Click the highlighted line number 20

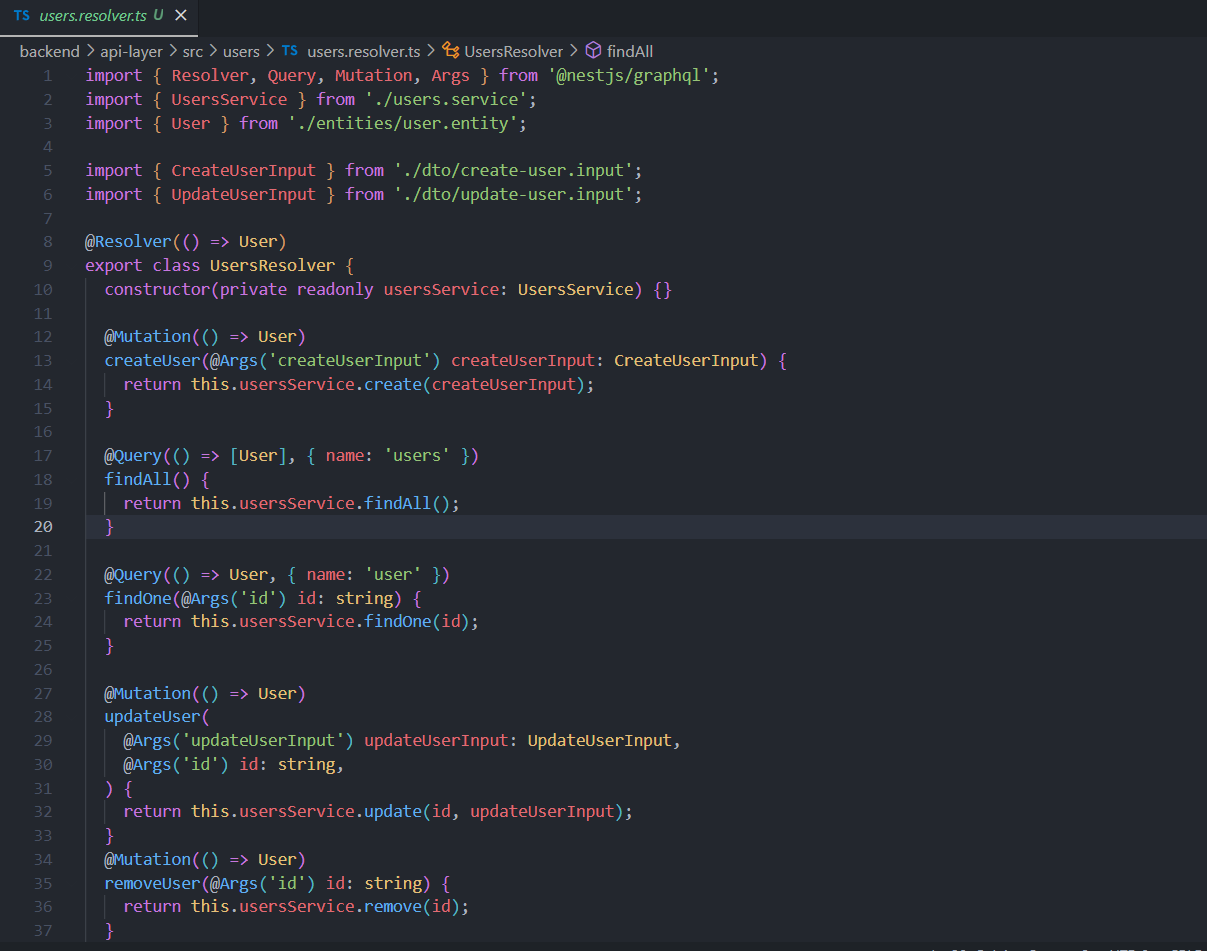pos(44,527)
